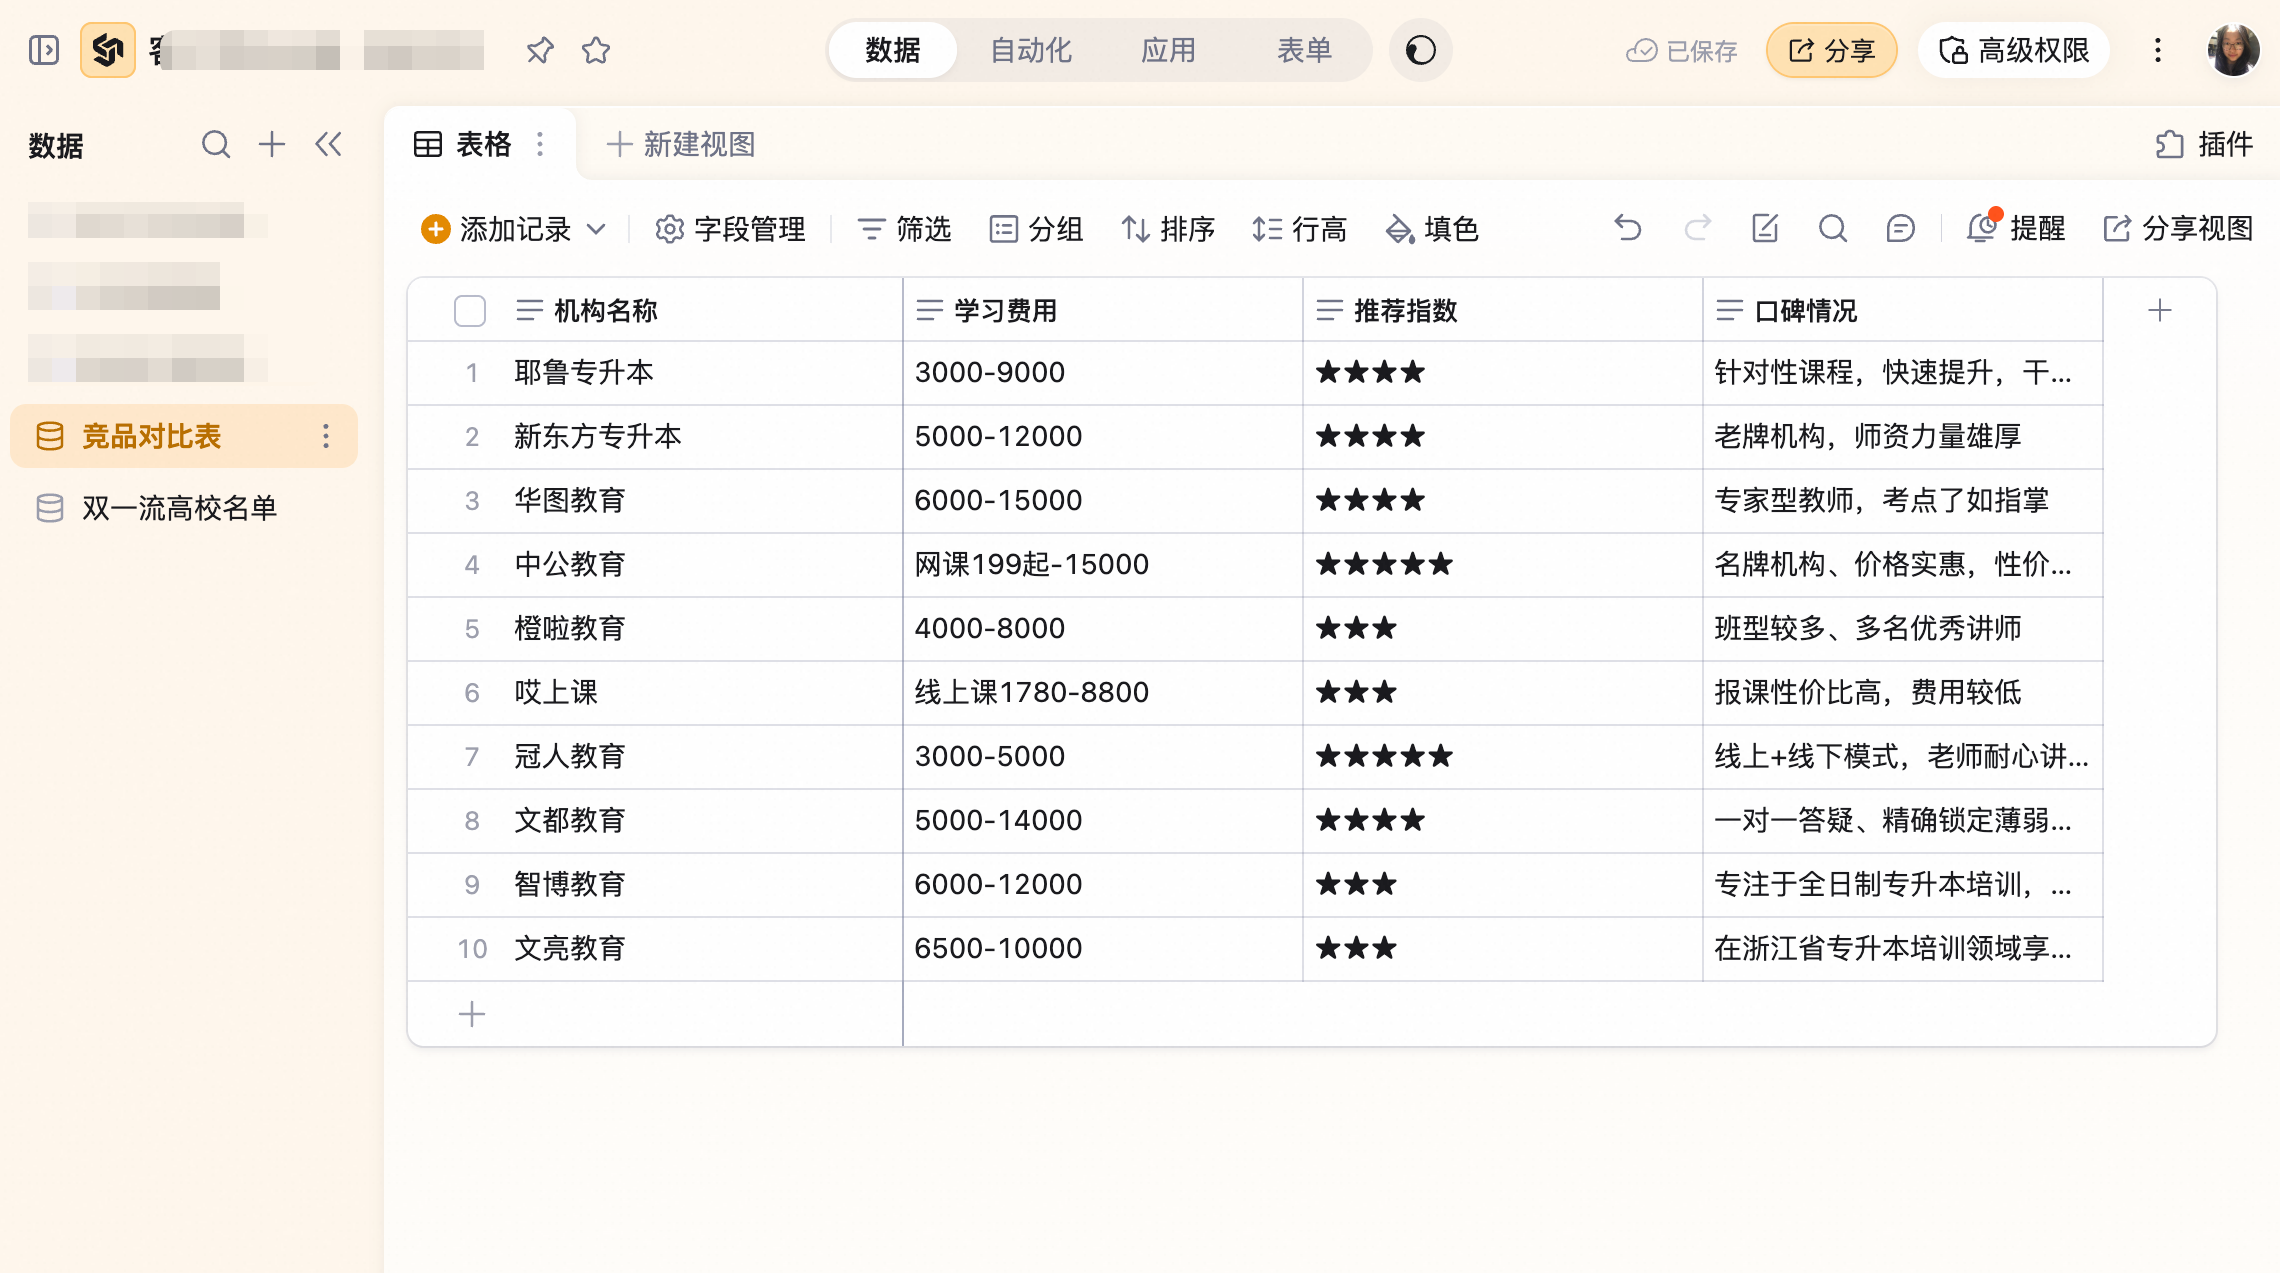
Task: Toggle the left sidebar panel icon
Action: pos(44,50)
